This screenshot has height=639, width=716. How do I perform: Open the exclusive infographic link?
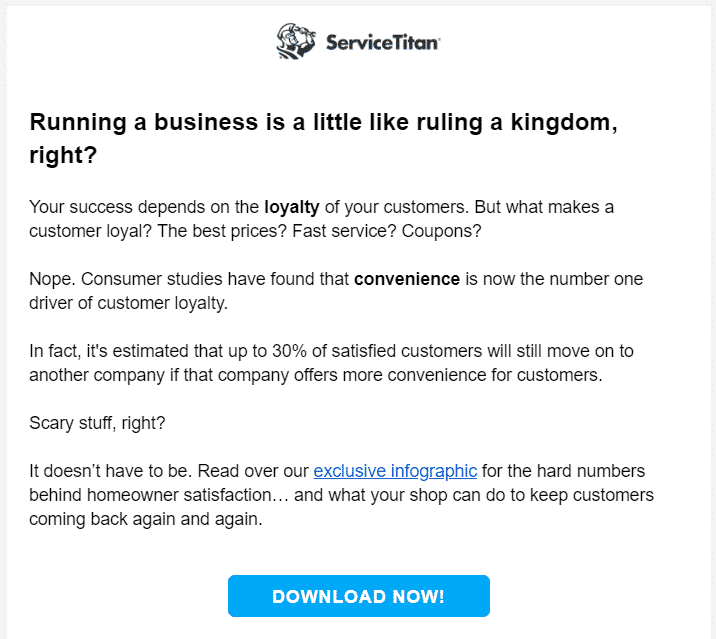pyautogui.click(x=395, y=471)
